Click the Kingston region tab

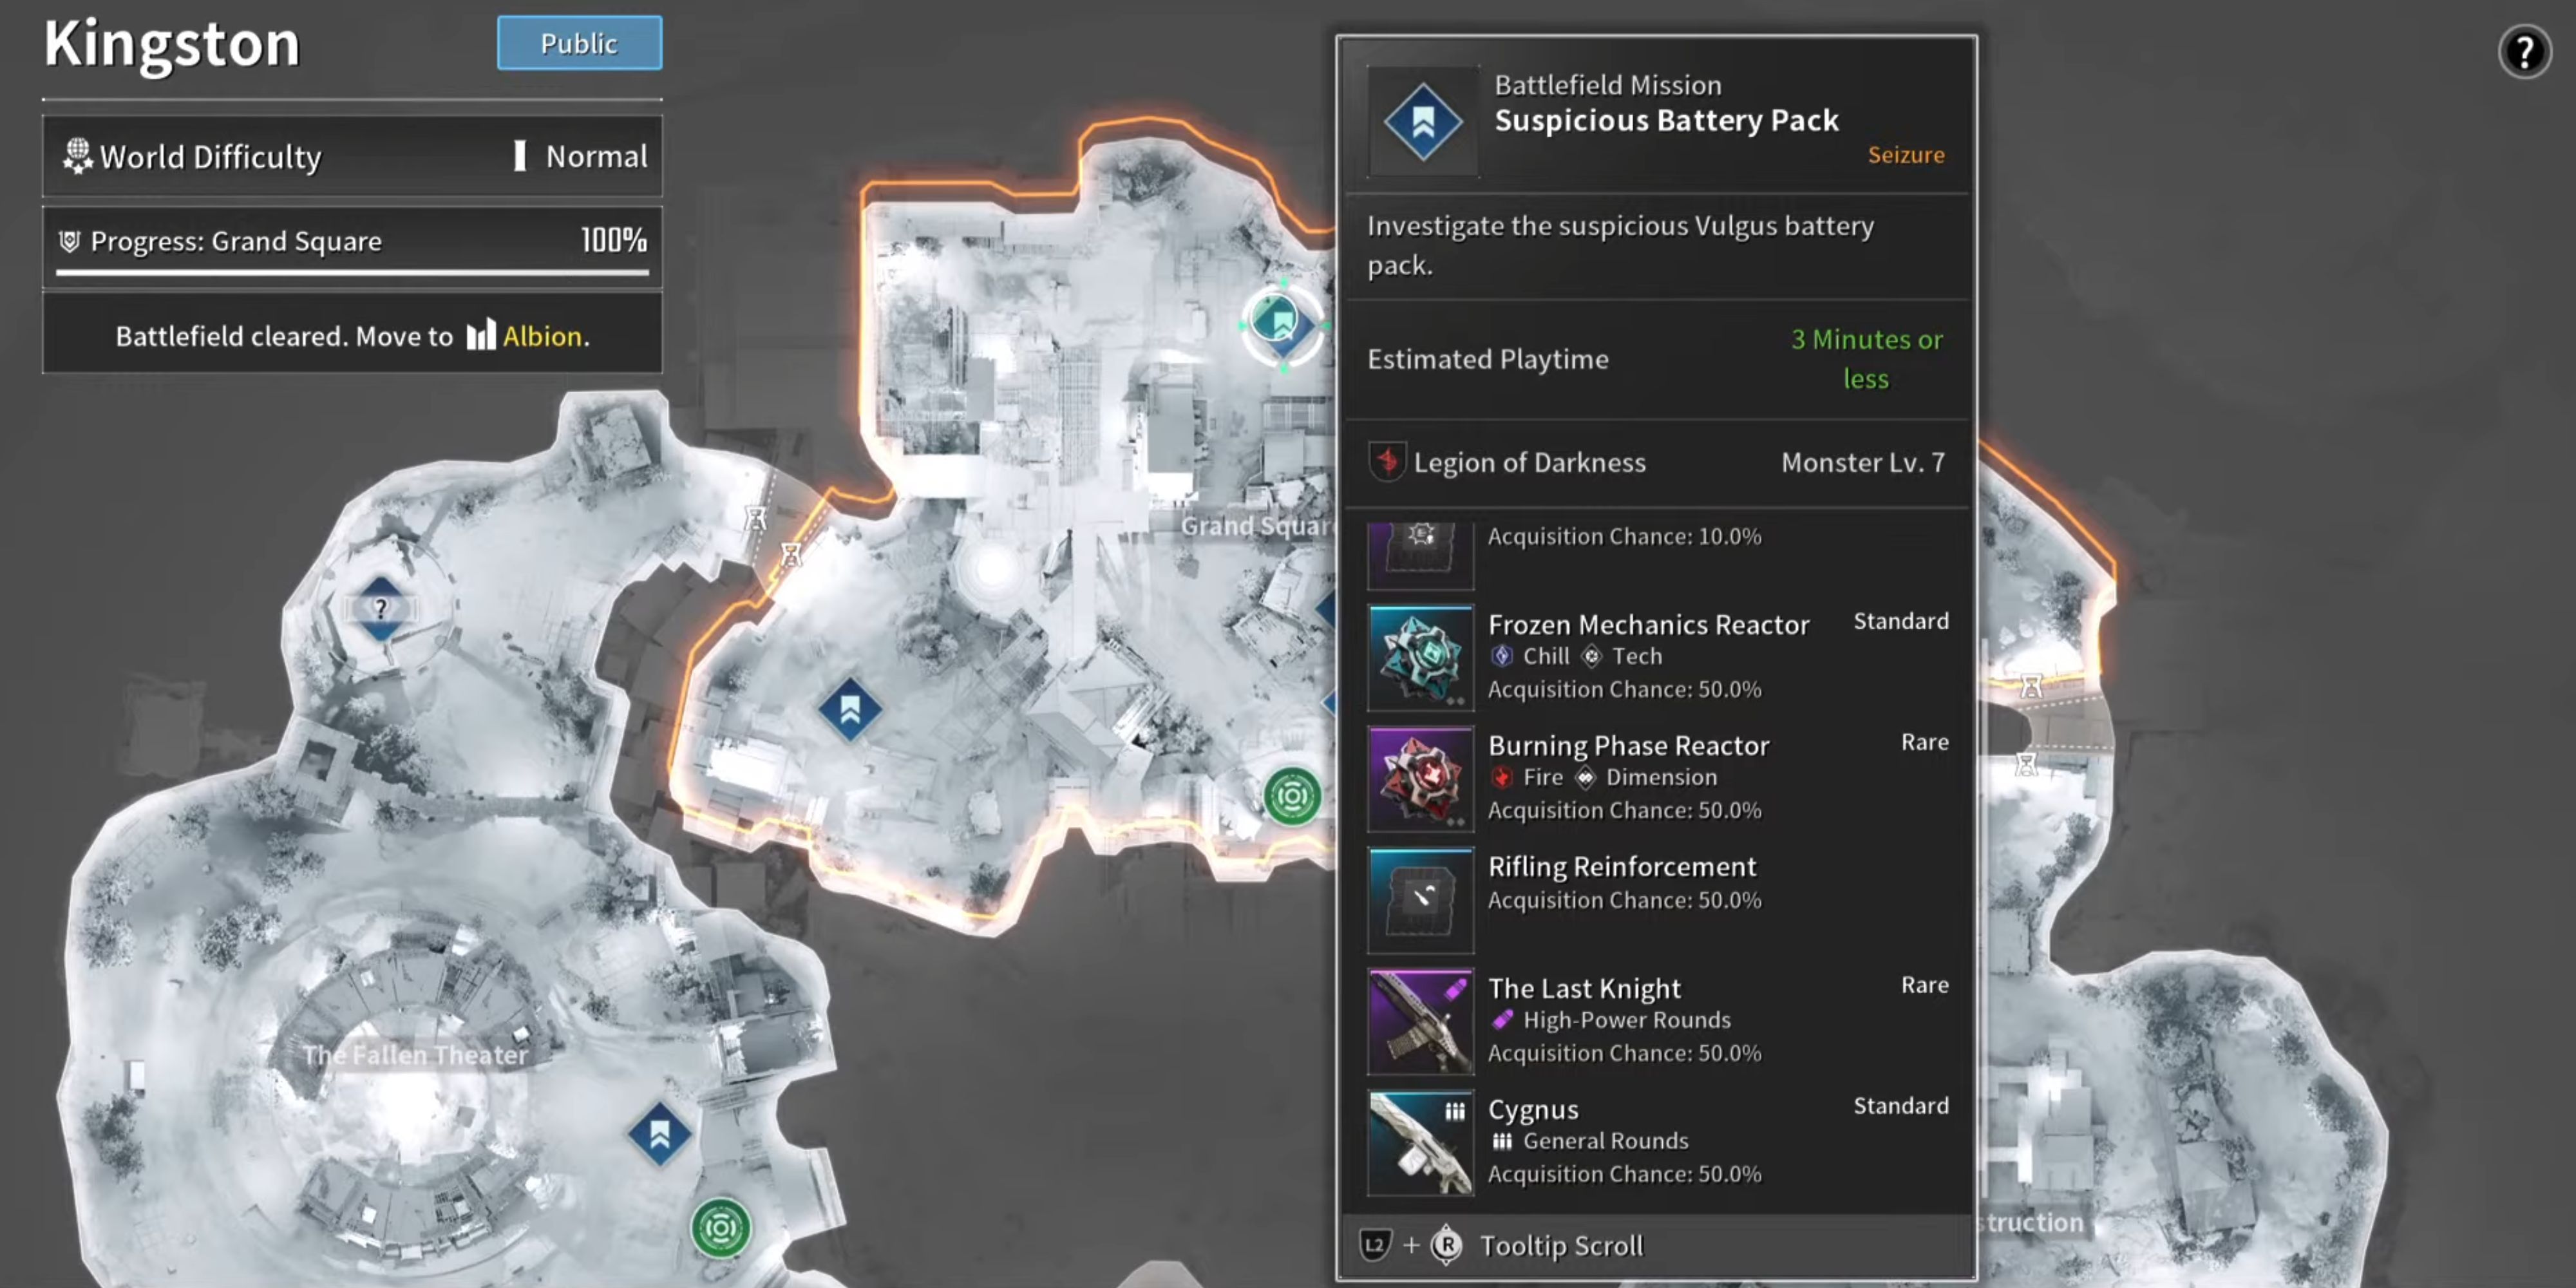click(173, 44)
